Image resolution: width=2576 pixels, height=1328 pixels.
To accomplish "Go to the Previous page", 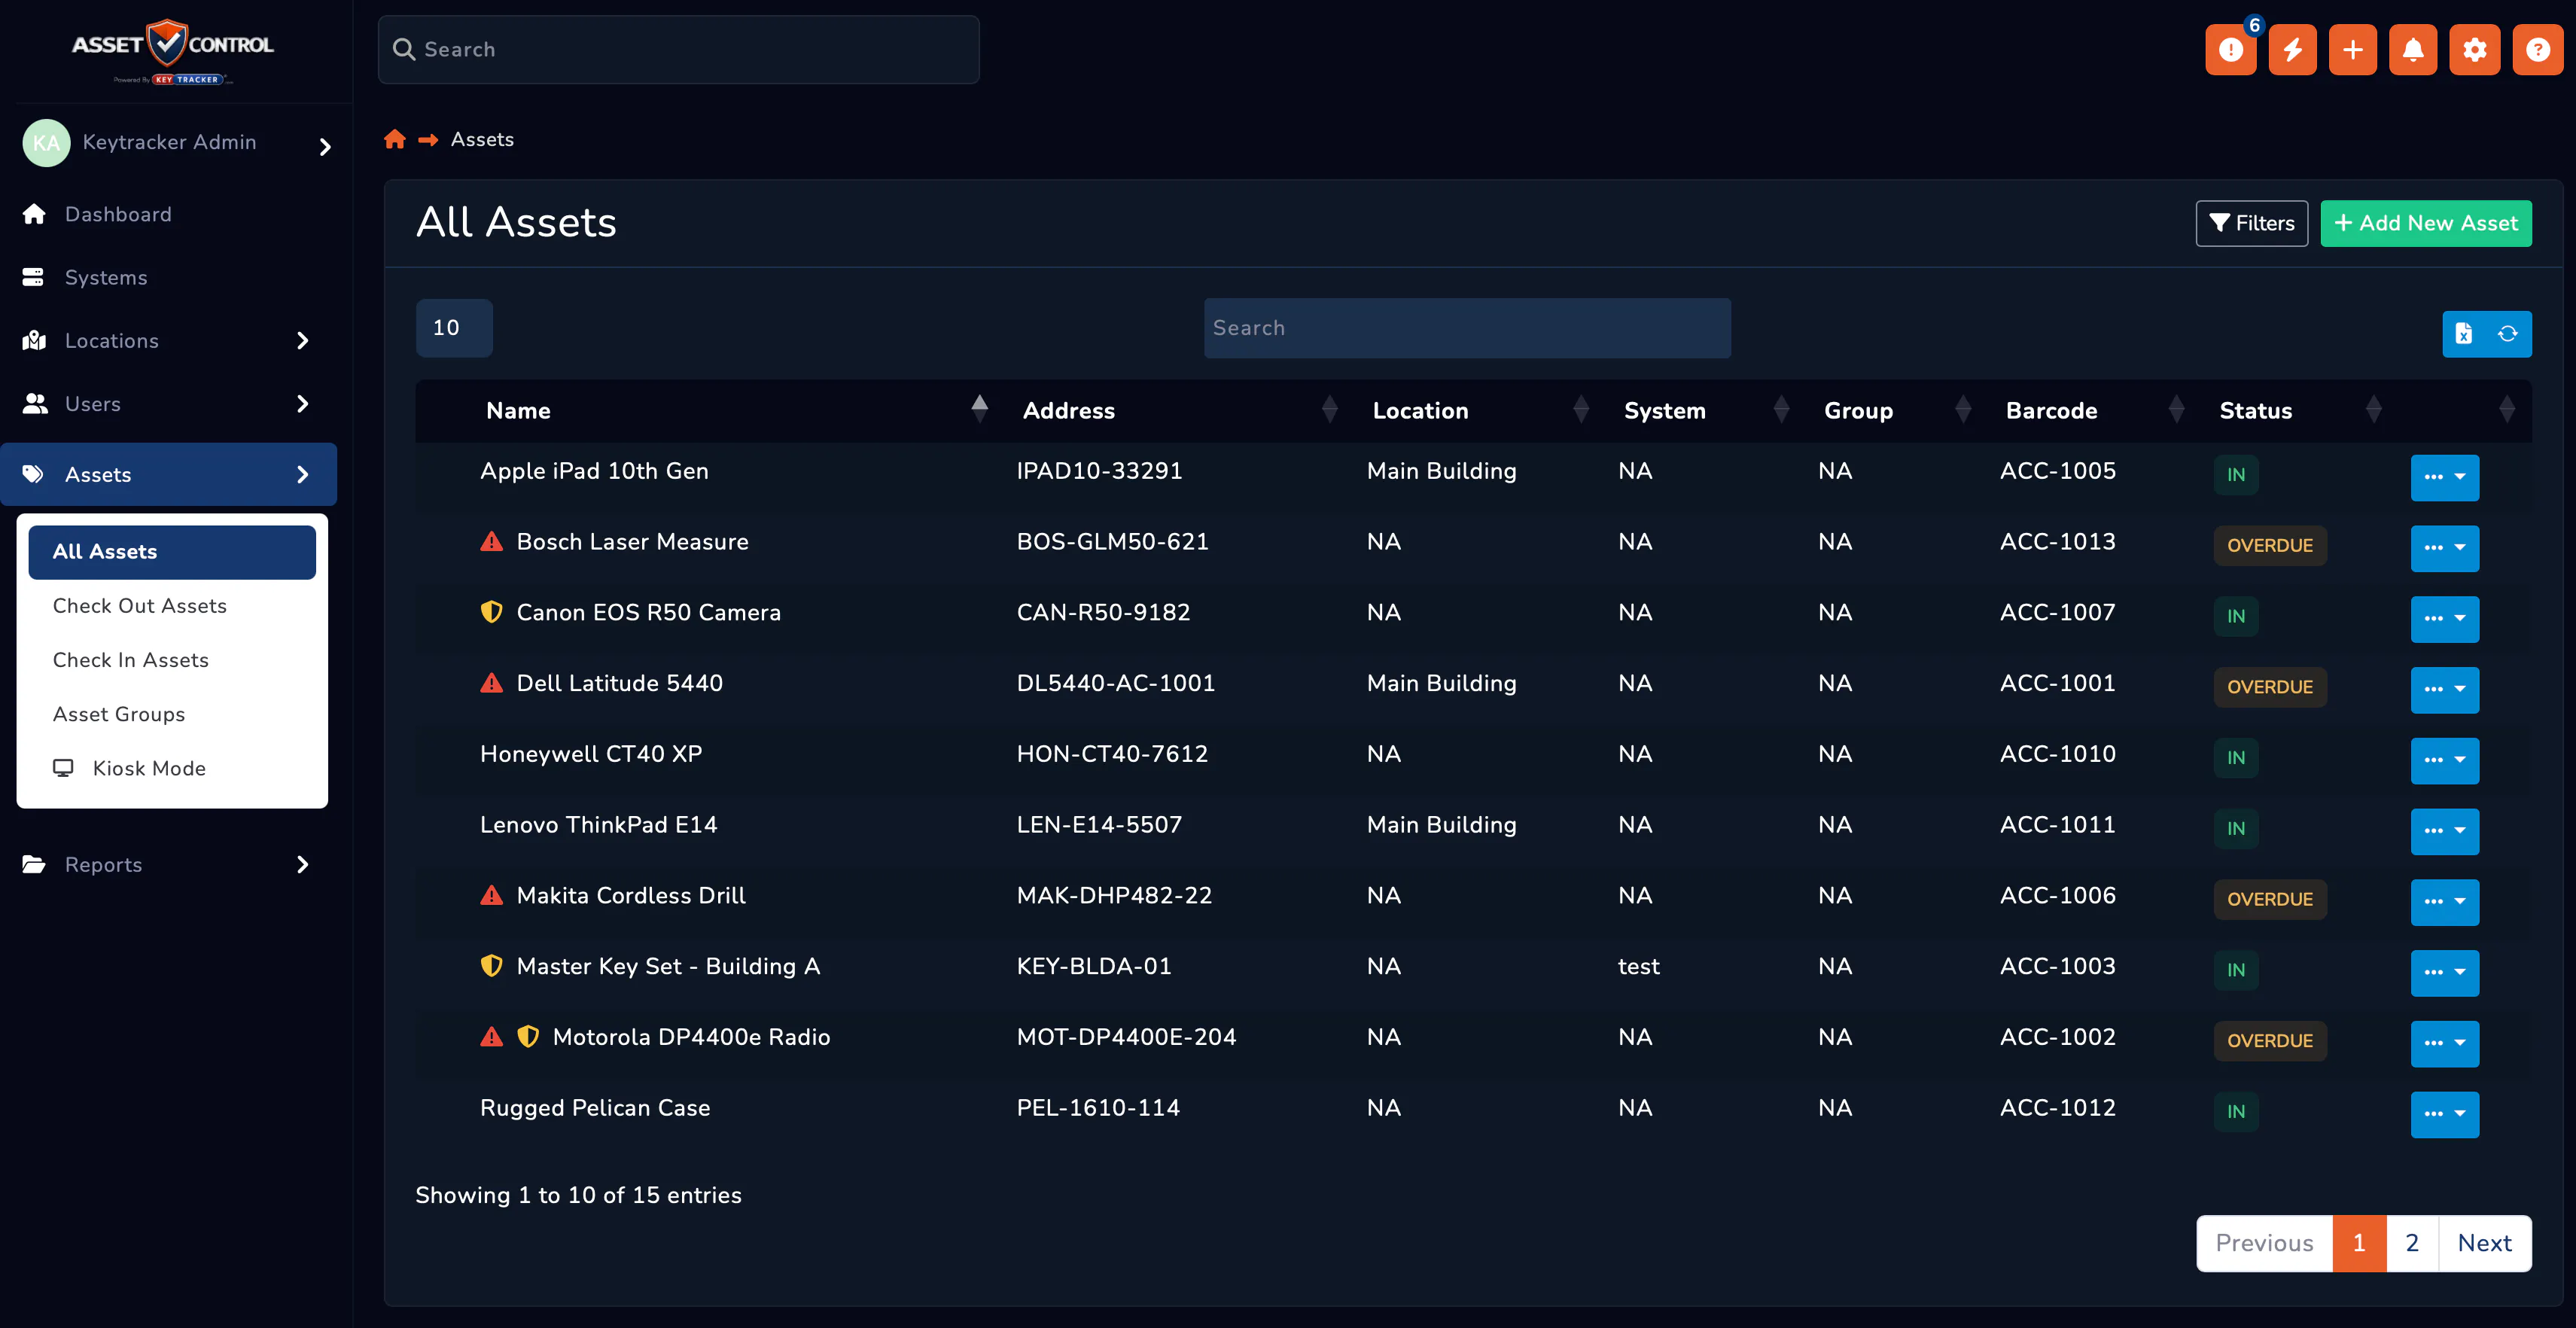I will (x=2264, y=1243).
